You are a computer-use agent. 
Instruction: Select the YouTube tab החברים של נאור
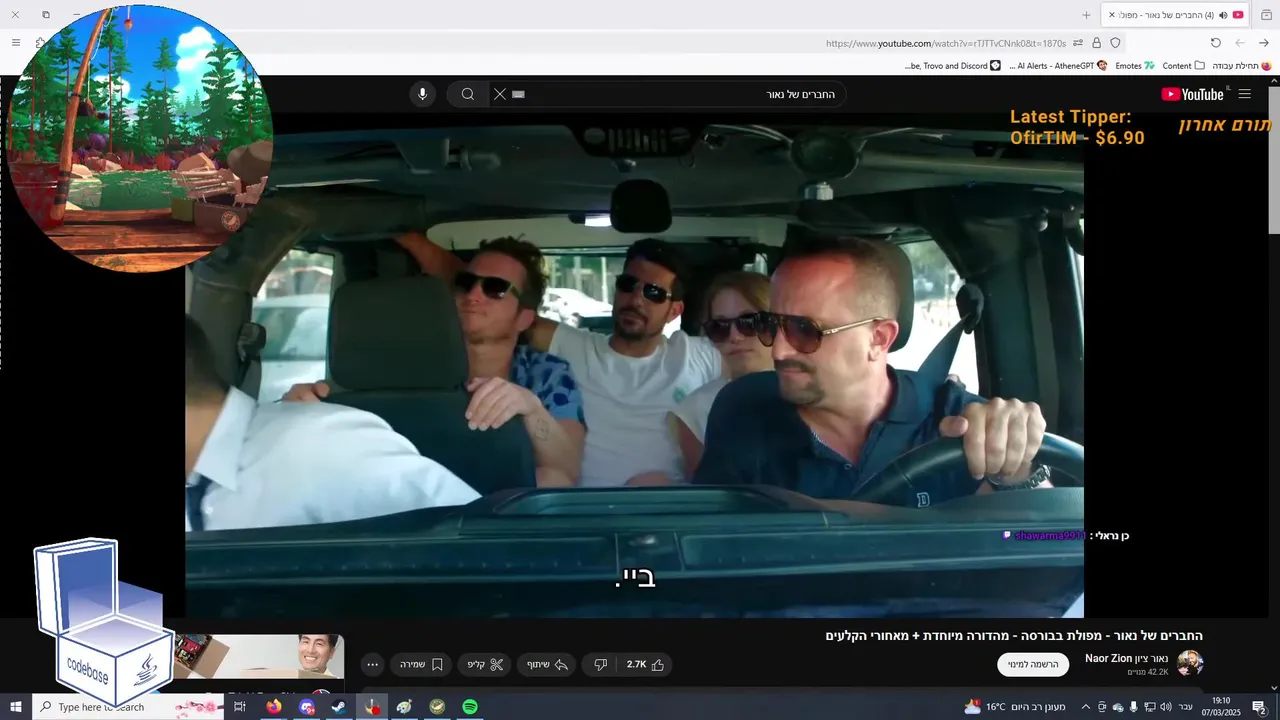pyautogui.click(x=1175, y=15)
